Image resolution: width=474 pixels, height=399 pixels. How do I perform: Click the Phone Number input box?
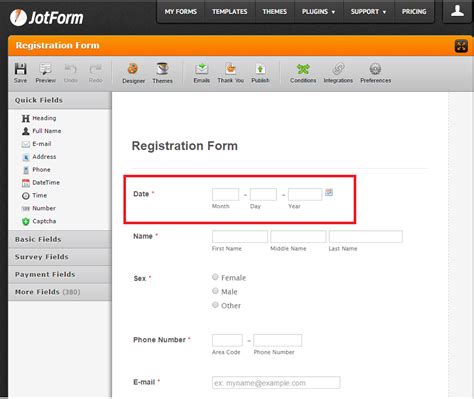278,340
